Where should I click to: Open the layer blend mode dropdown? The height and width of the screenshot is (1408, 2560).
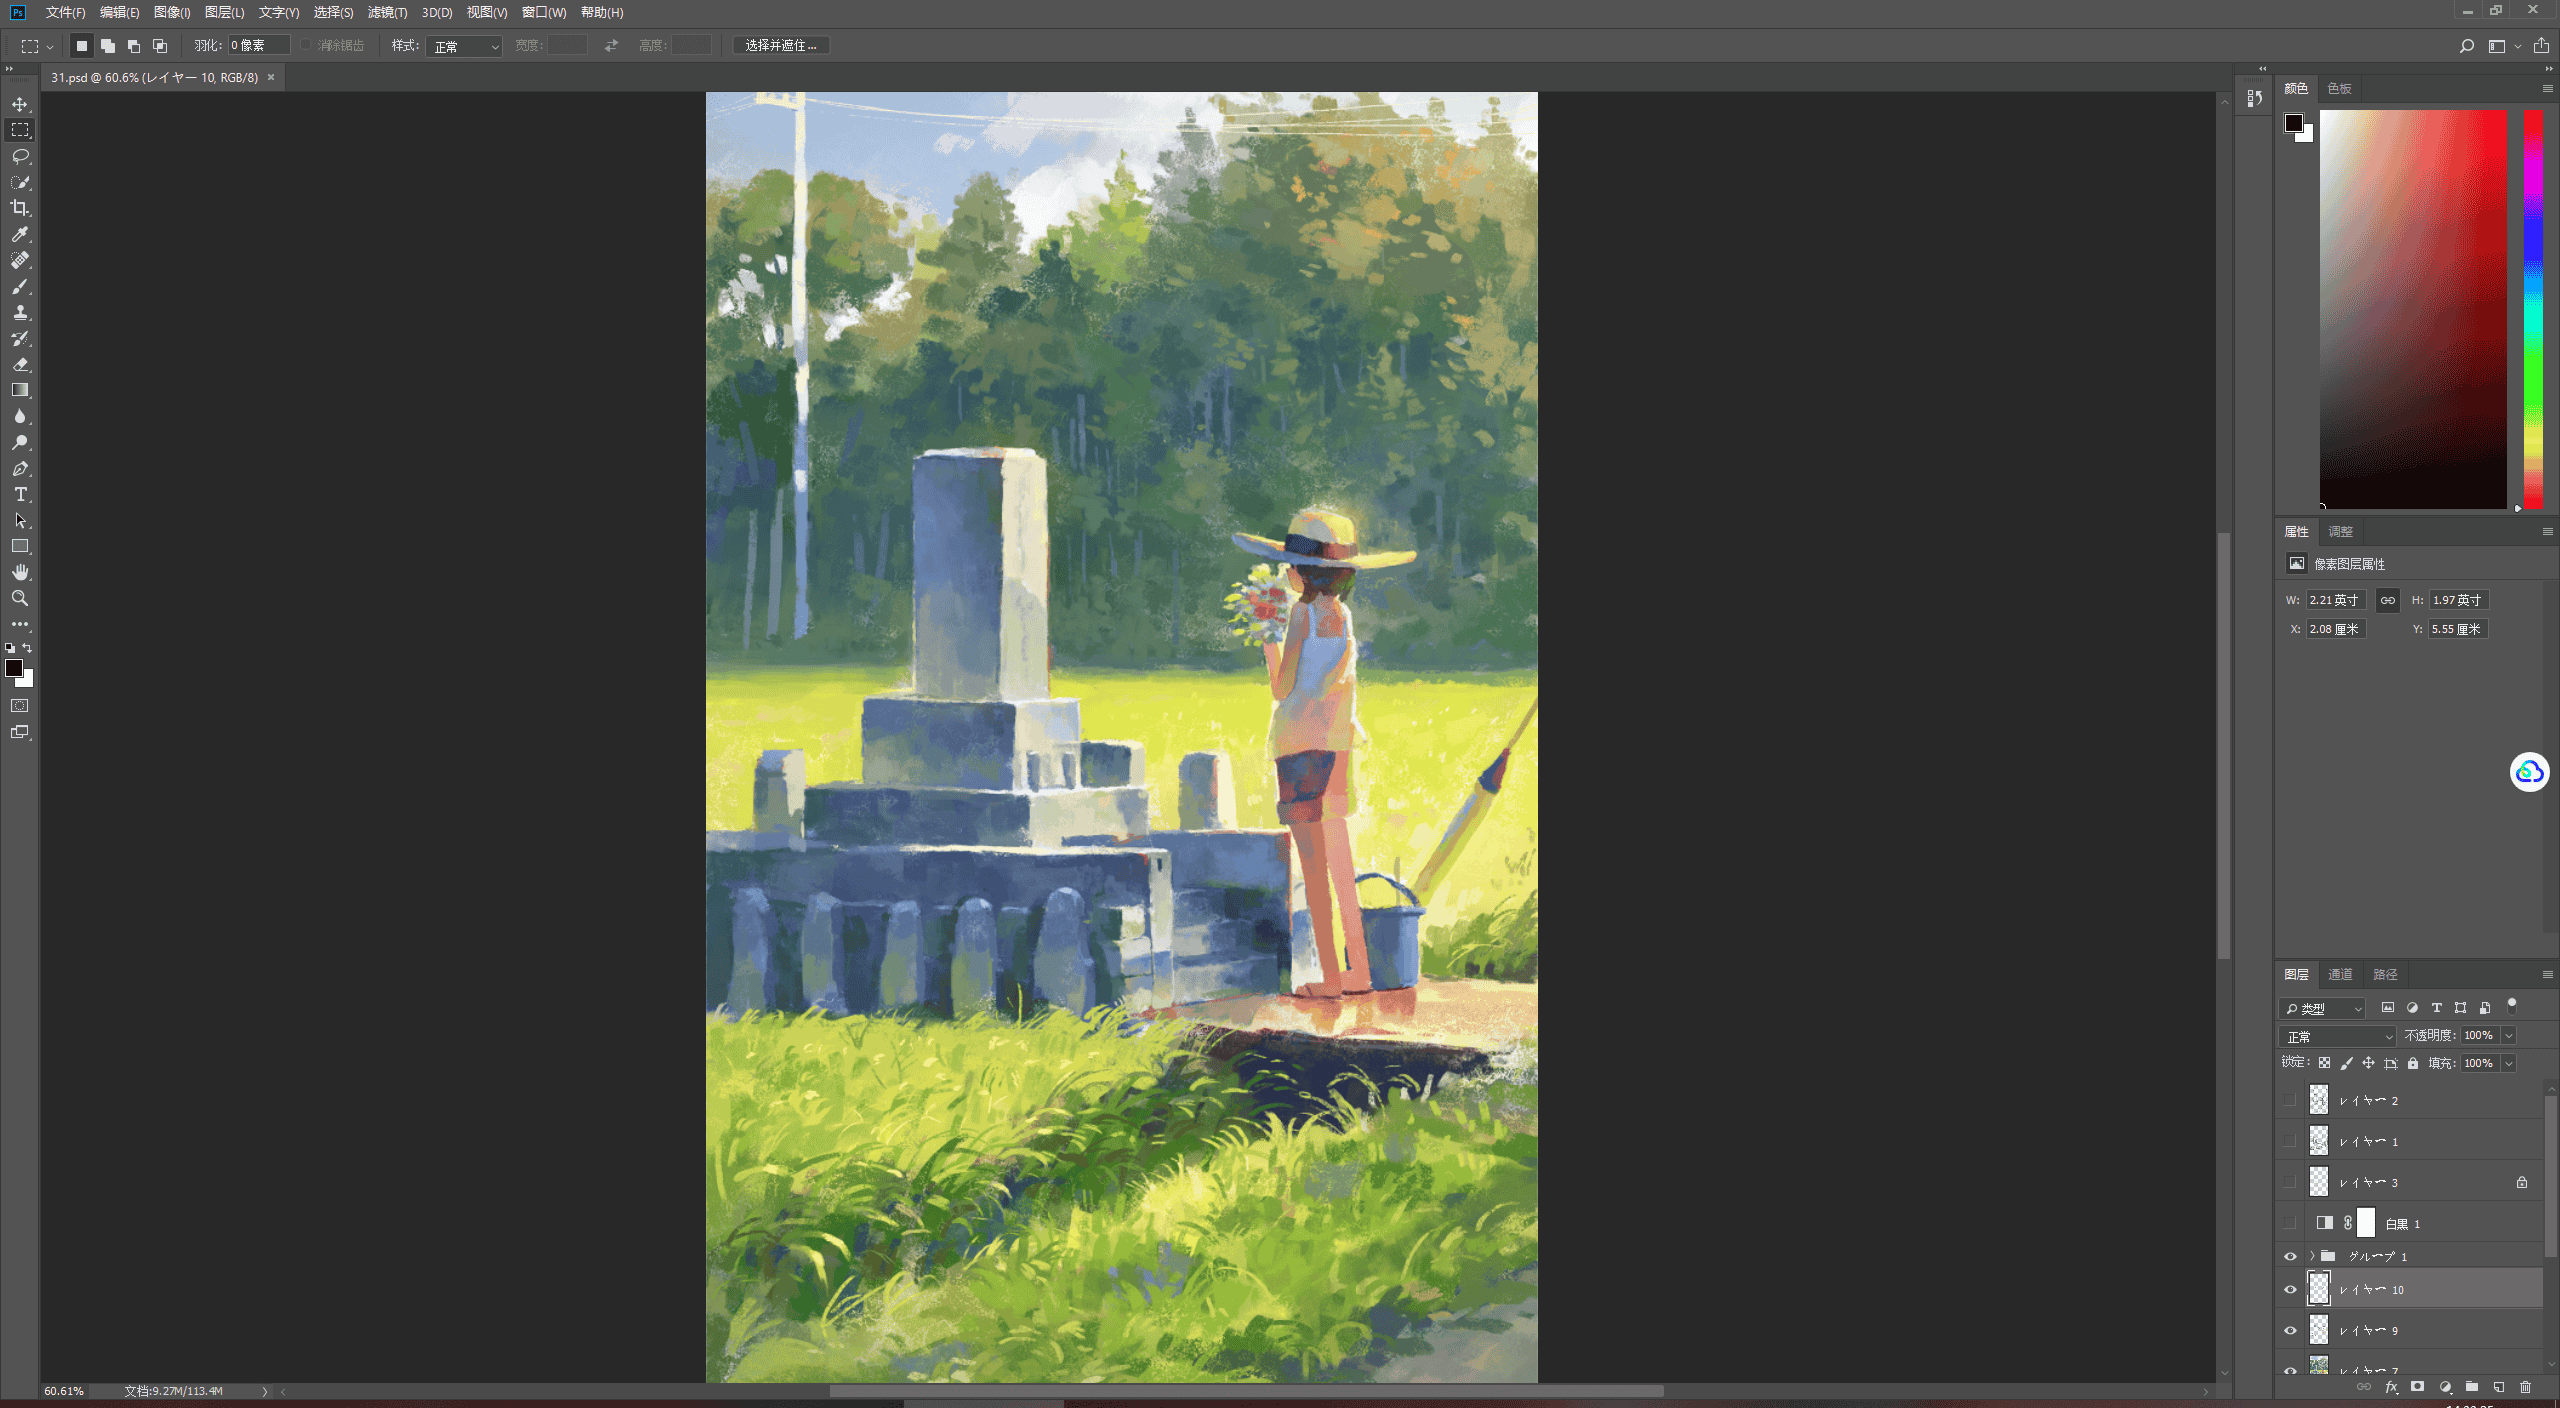click(2337, 1036)
